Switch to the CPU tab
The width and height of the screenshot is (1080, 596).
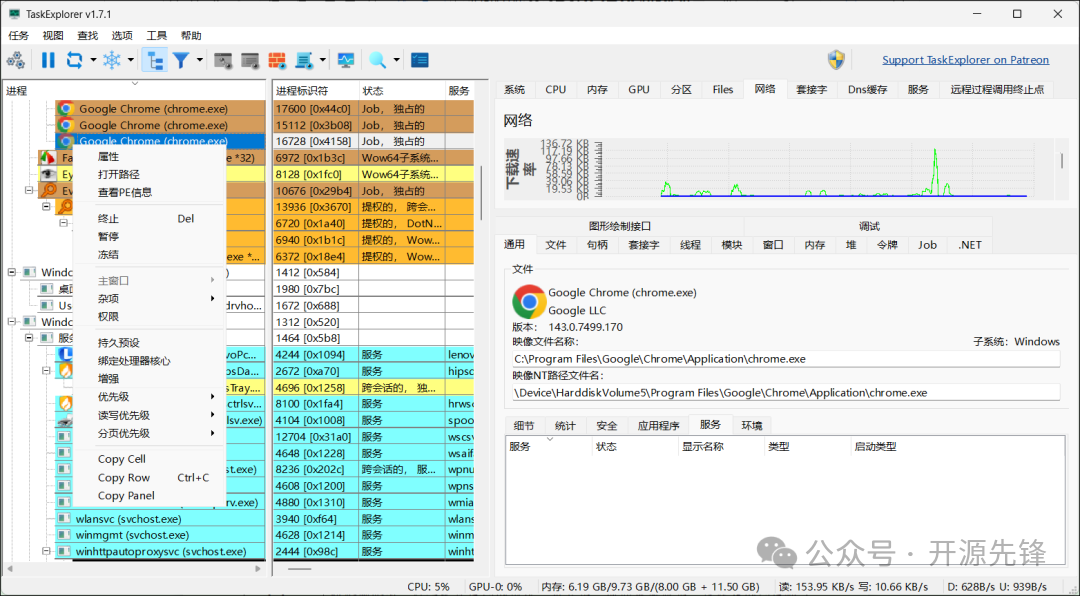coord(555,89)
